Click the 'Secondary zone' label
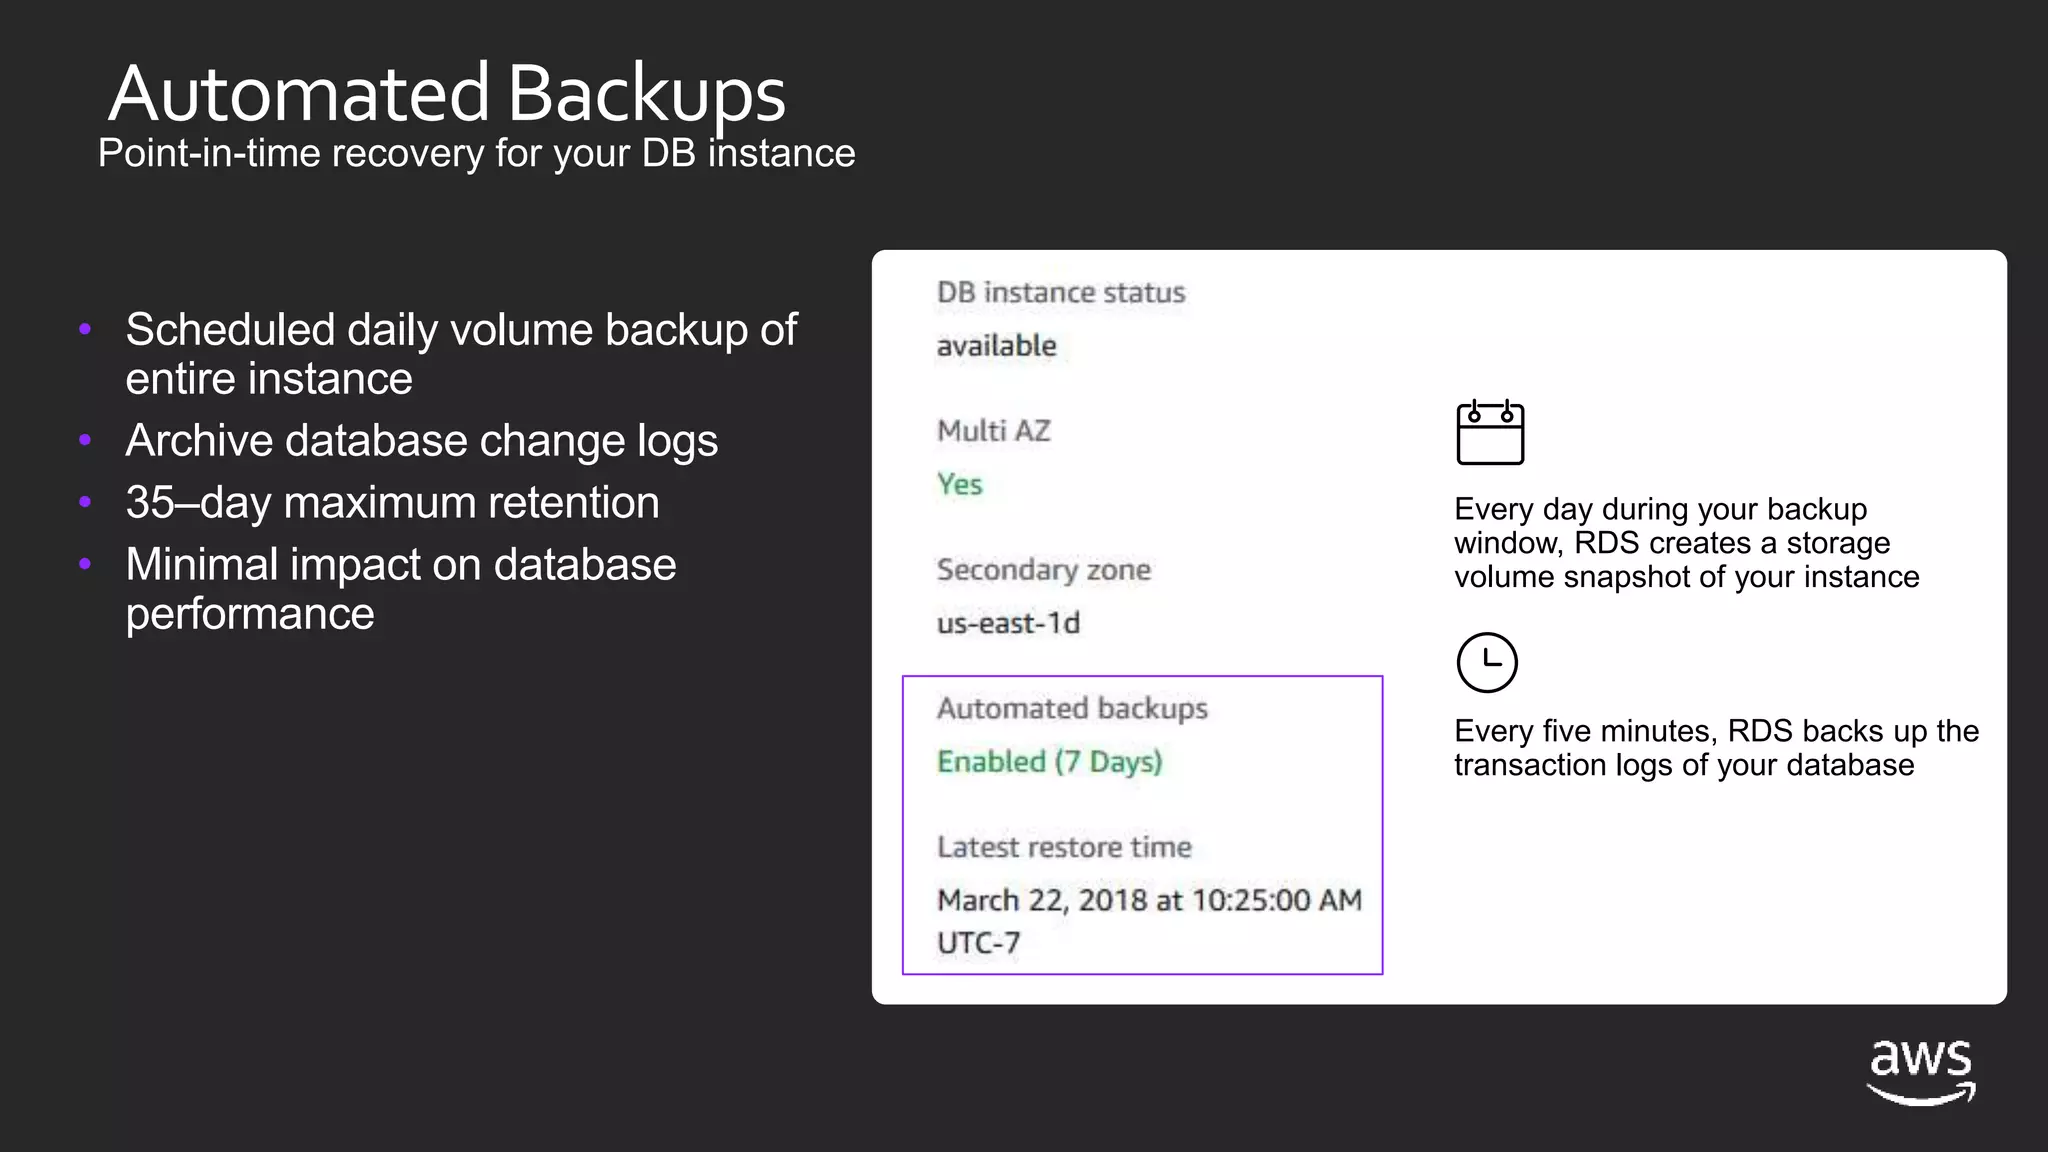Image resolution: width=2048 pixels, height=1152 pixels. [1044, 570]
